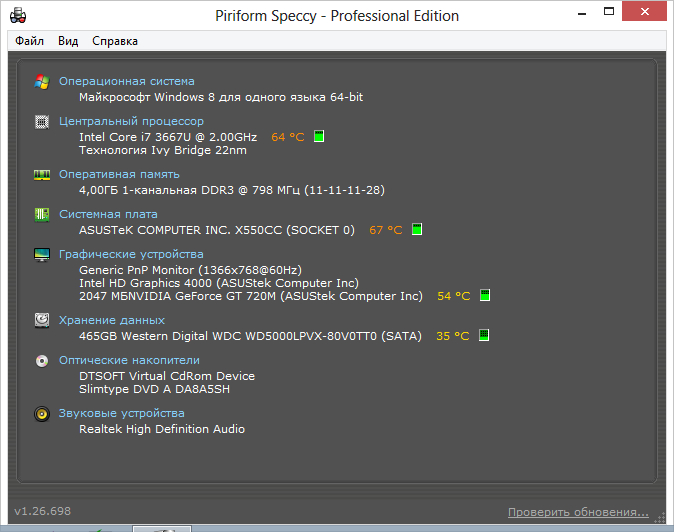This screenshot has width=674, height=532.
Task: Open the Системная плата section
Action: [108, 214]
